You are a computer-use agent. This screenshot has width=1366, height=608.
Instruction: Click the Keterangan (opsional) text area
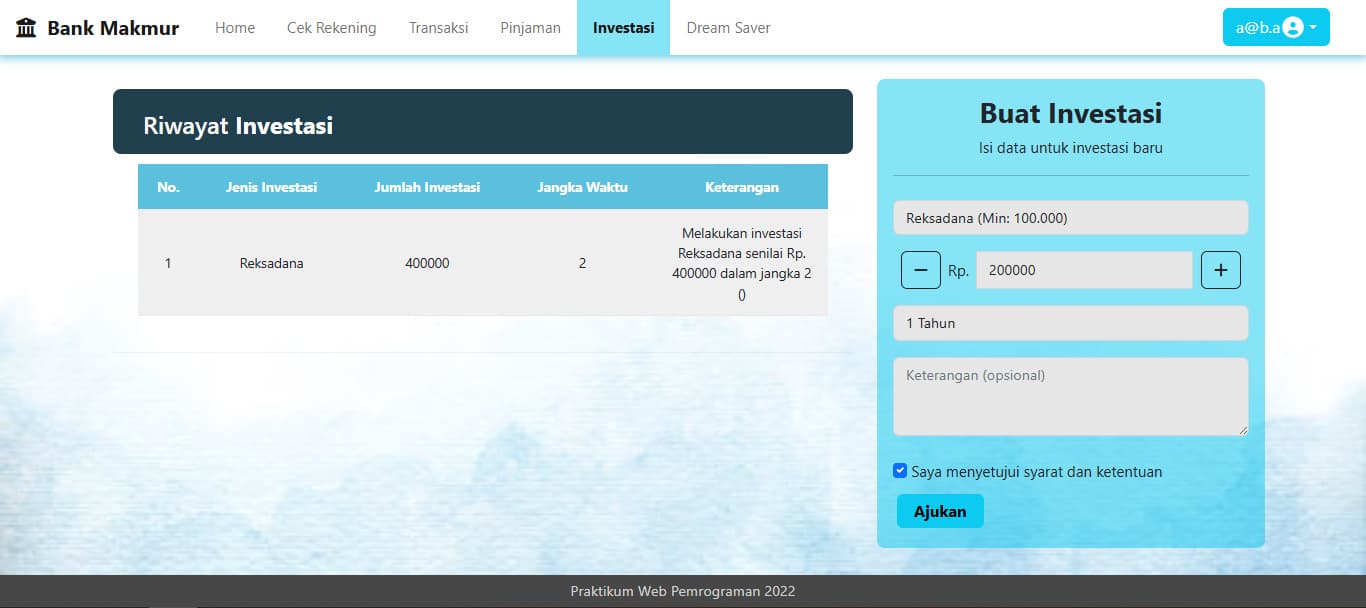[1070, 396]
